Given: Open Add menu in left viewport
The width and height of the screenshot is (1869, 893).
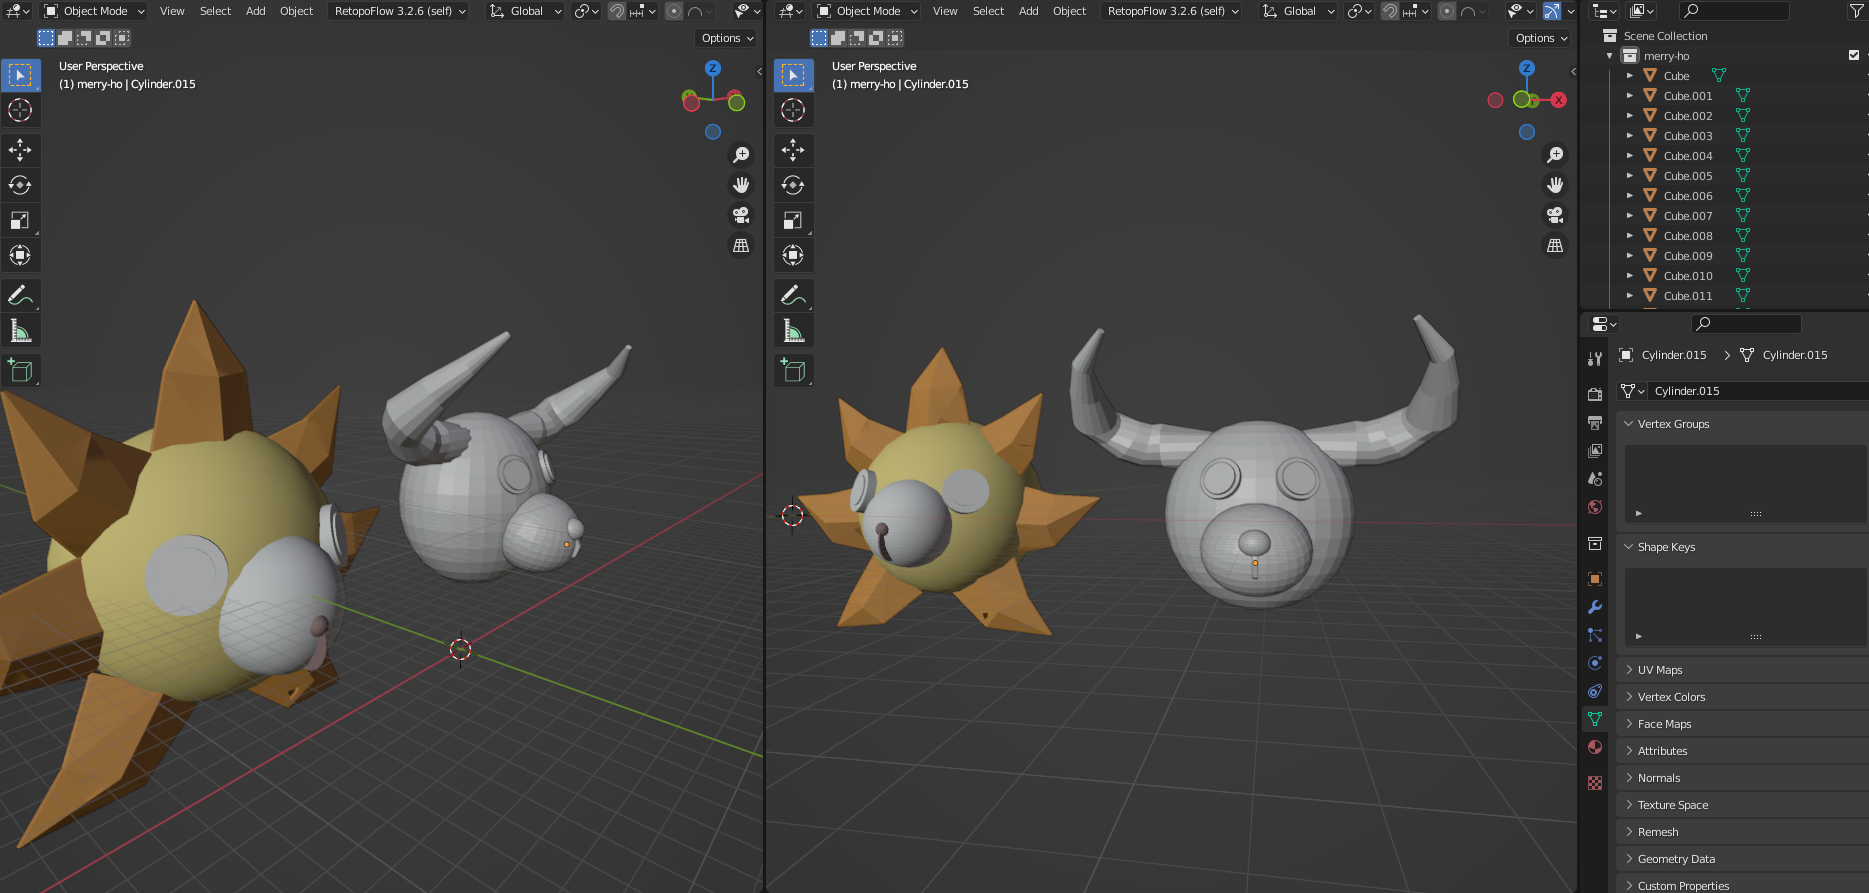Looking at the screenshot, I should [x=255, y=11].
